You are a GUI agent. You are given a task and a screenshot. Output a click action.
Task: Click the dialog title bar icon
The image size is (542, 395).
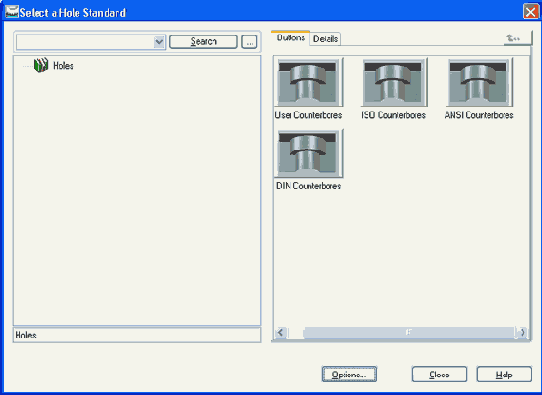click(11, 11)
